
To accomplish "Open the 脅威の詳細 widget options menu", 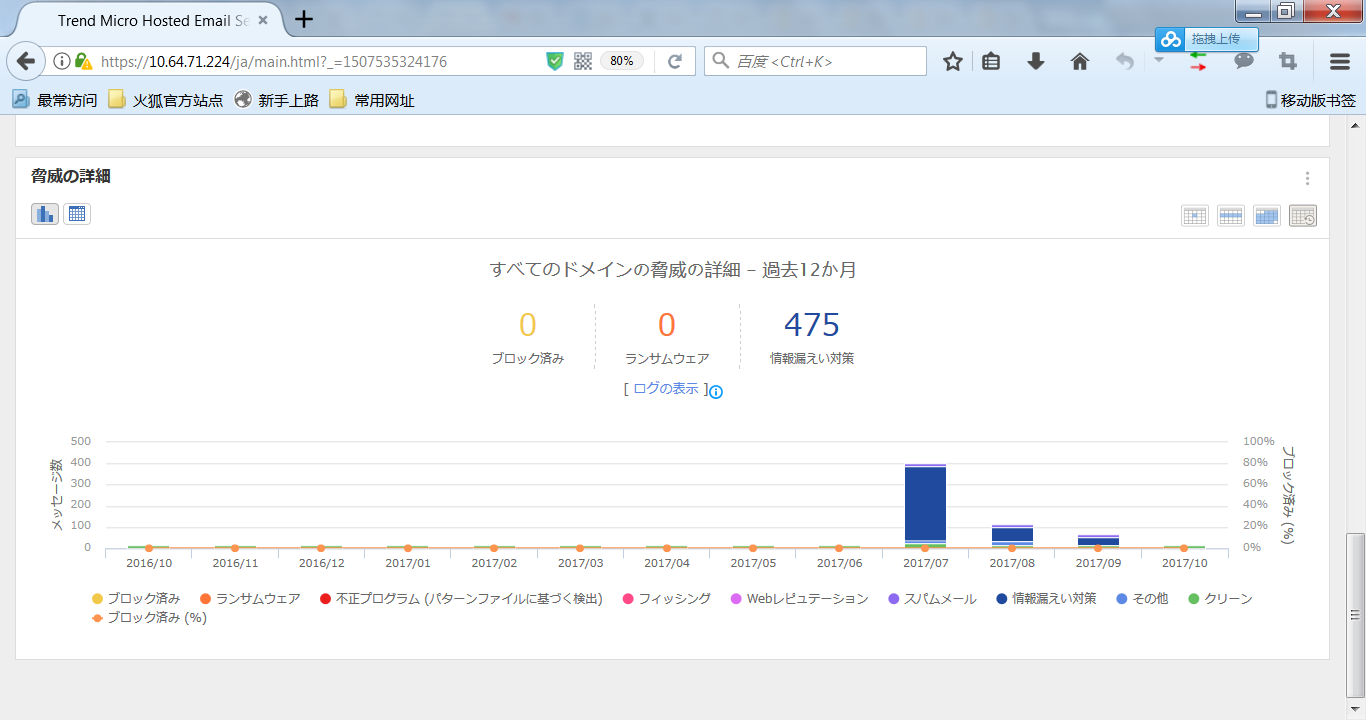I will pyautogui.click(x=1307, y=179).
